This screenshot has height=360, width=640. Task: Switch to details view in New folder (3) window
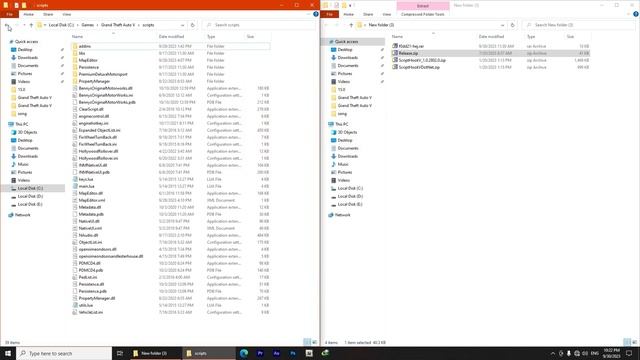627,342
